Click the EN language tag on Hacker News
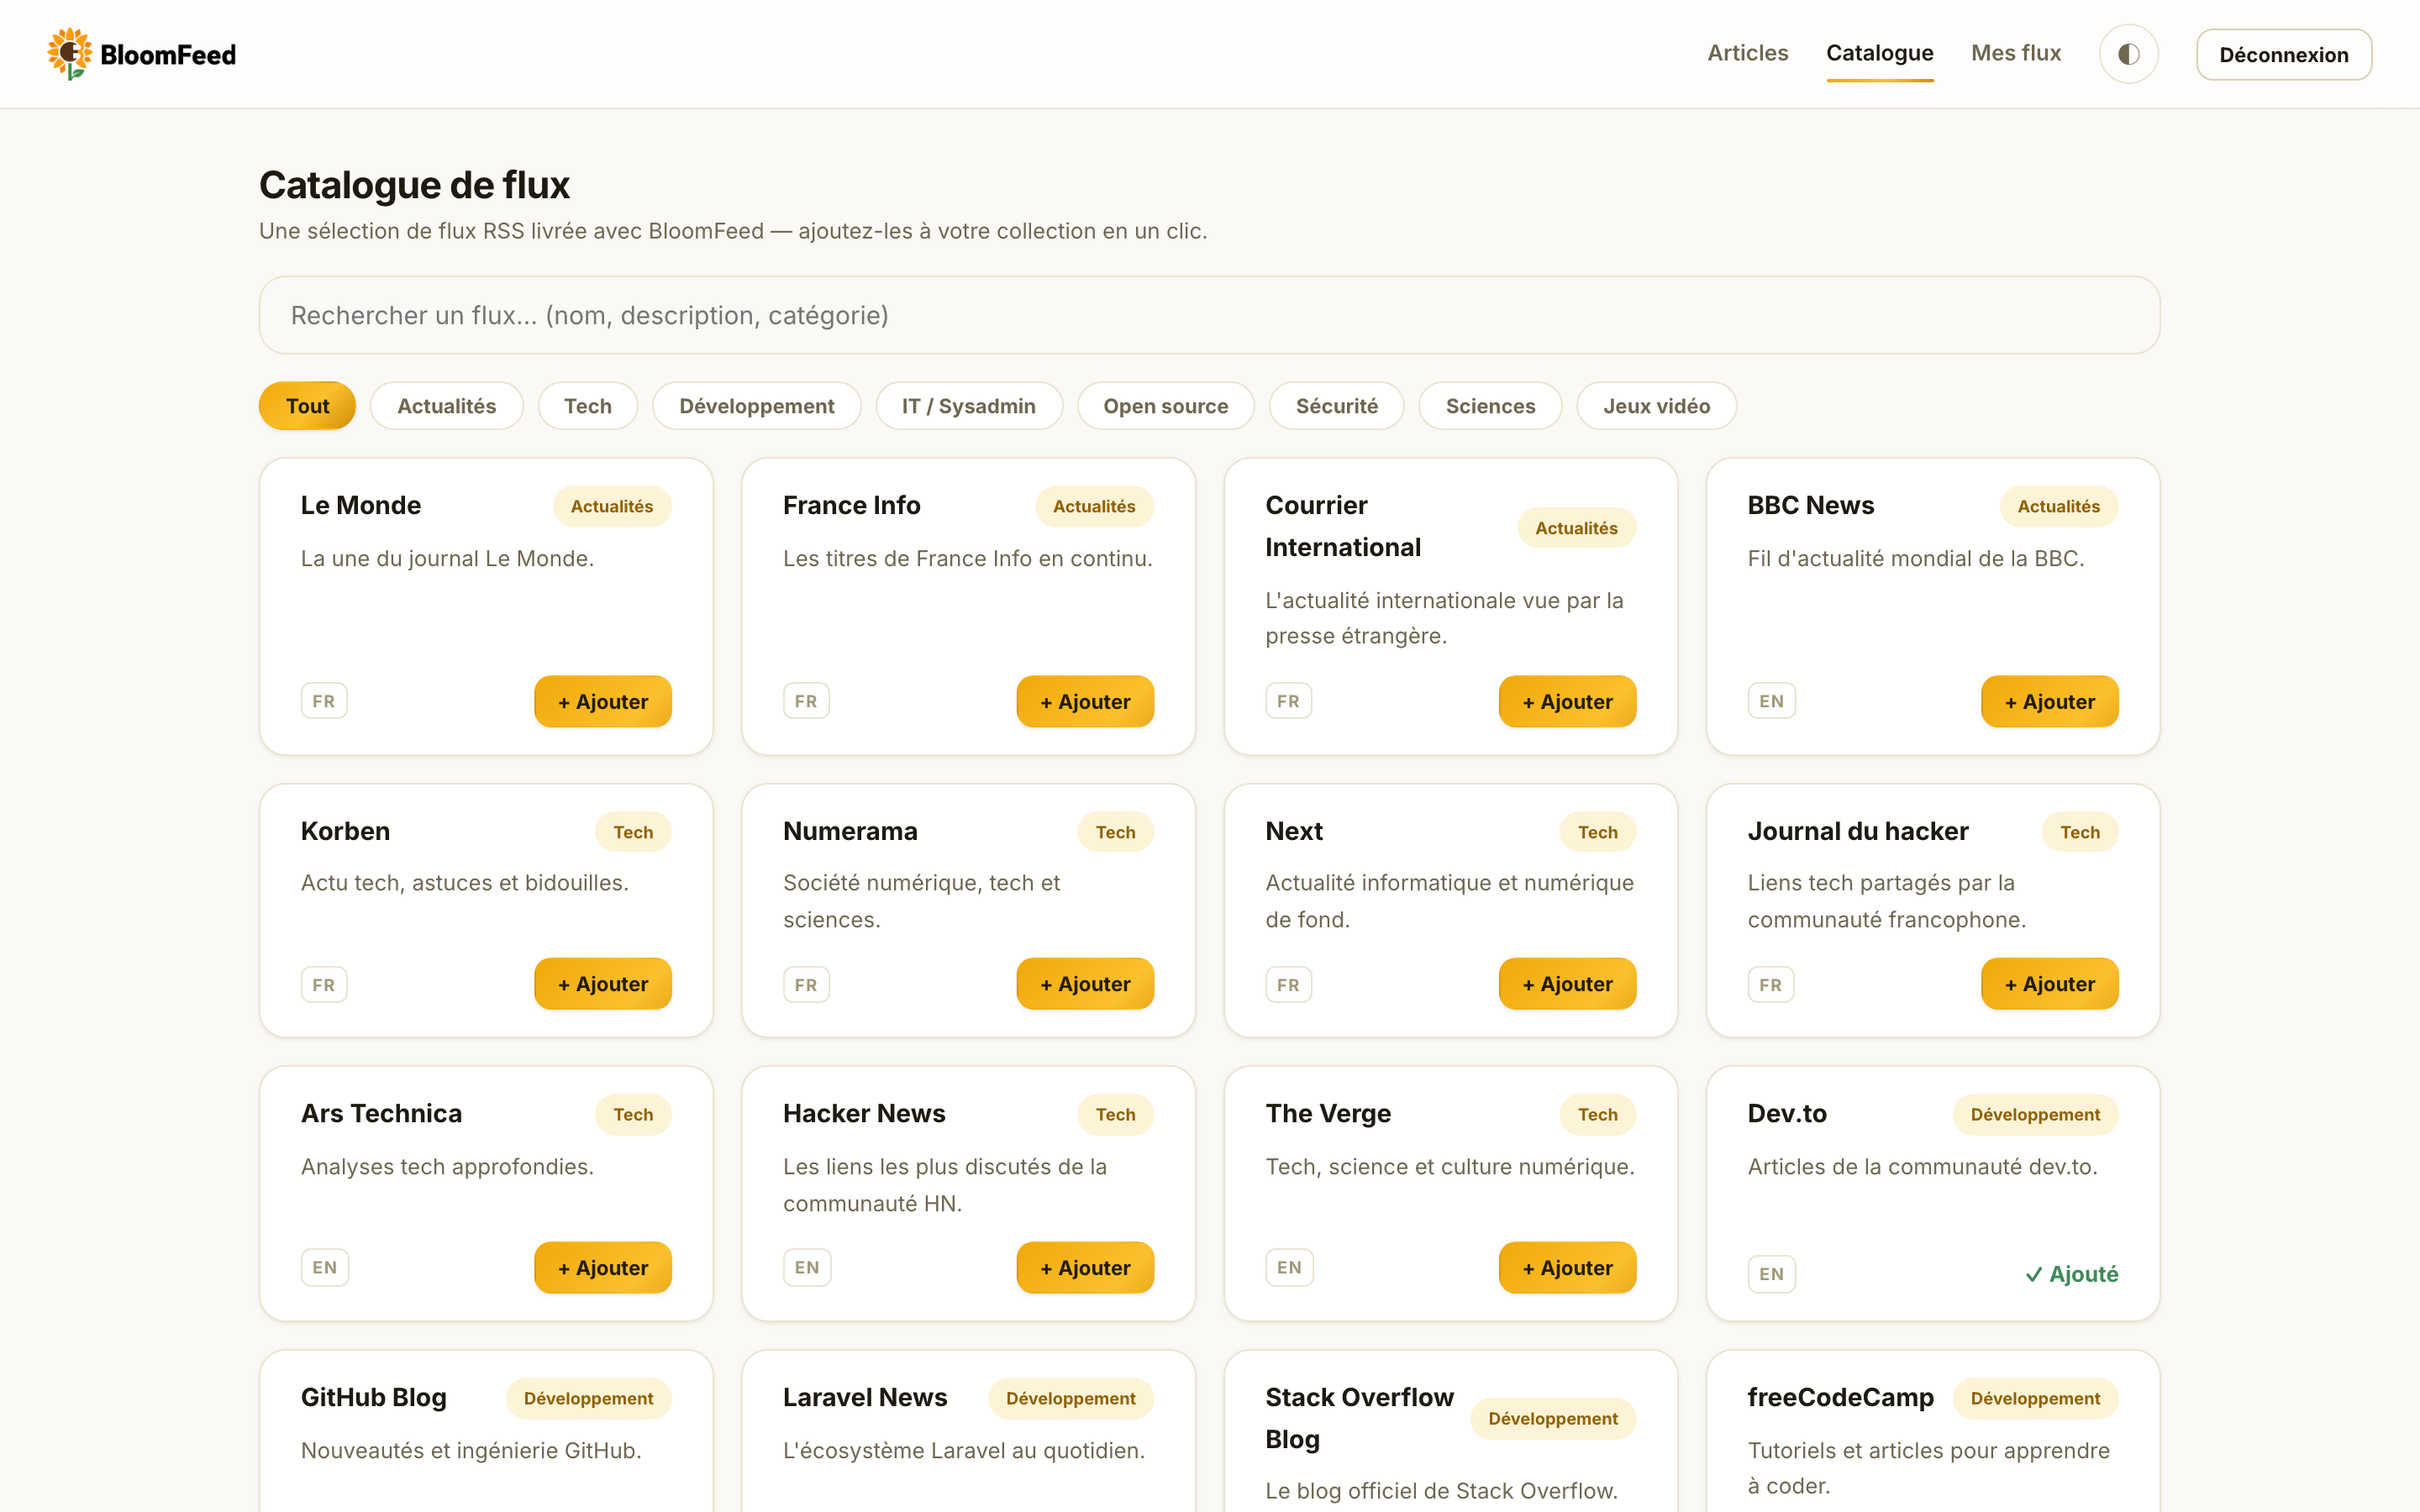2420x1512 pixels. (x=807, y=1267)
